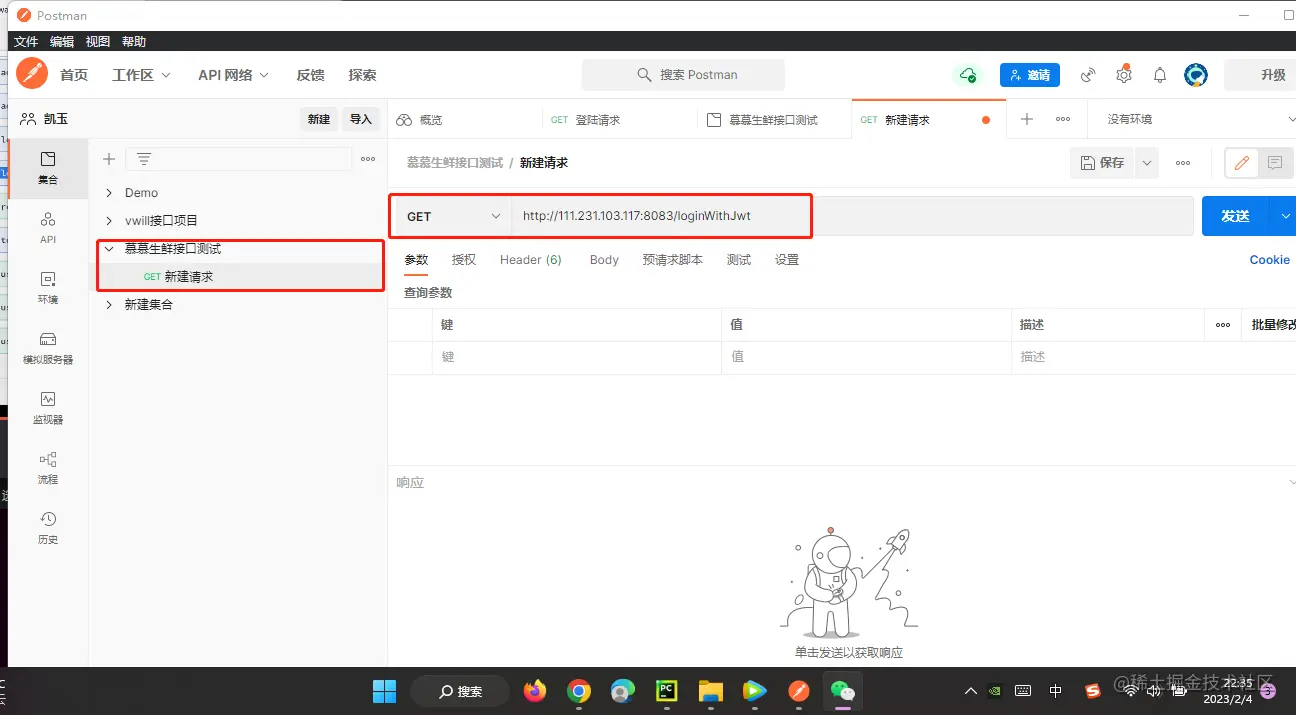The width and height of the screenshot is (1296, 715).
Task: Click the collections filter icon
Action: 144,159
